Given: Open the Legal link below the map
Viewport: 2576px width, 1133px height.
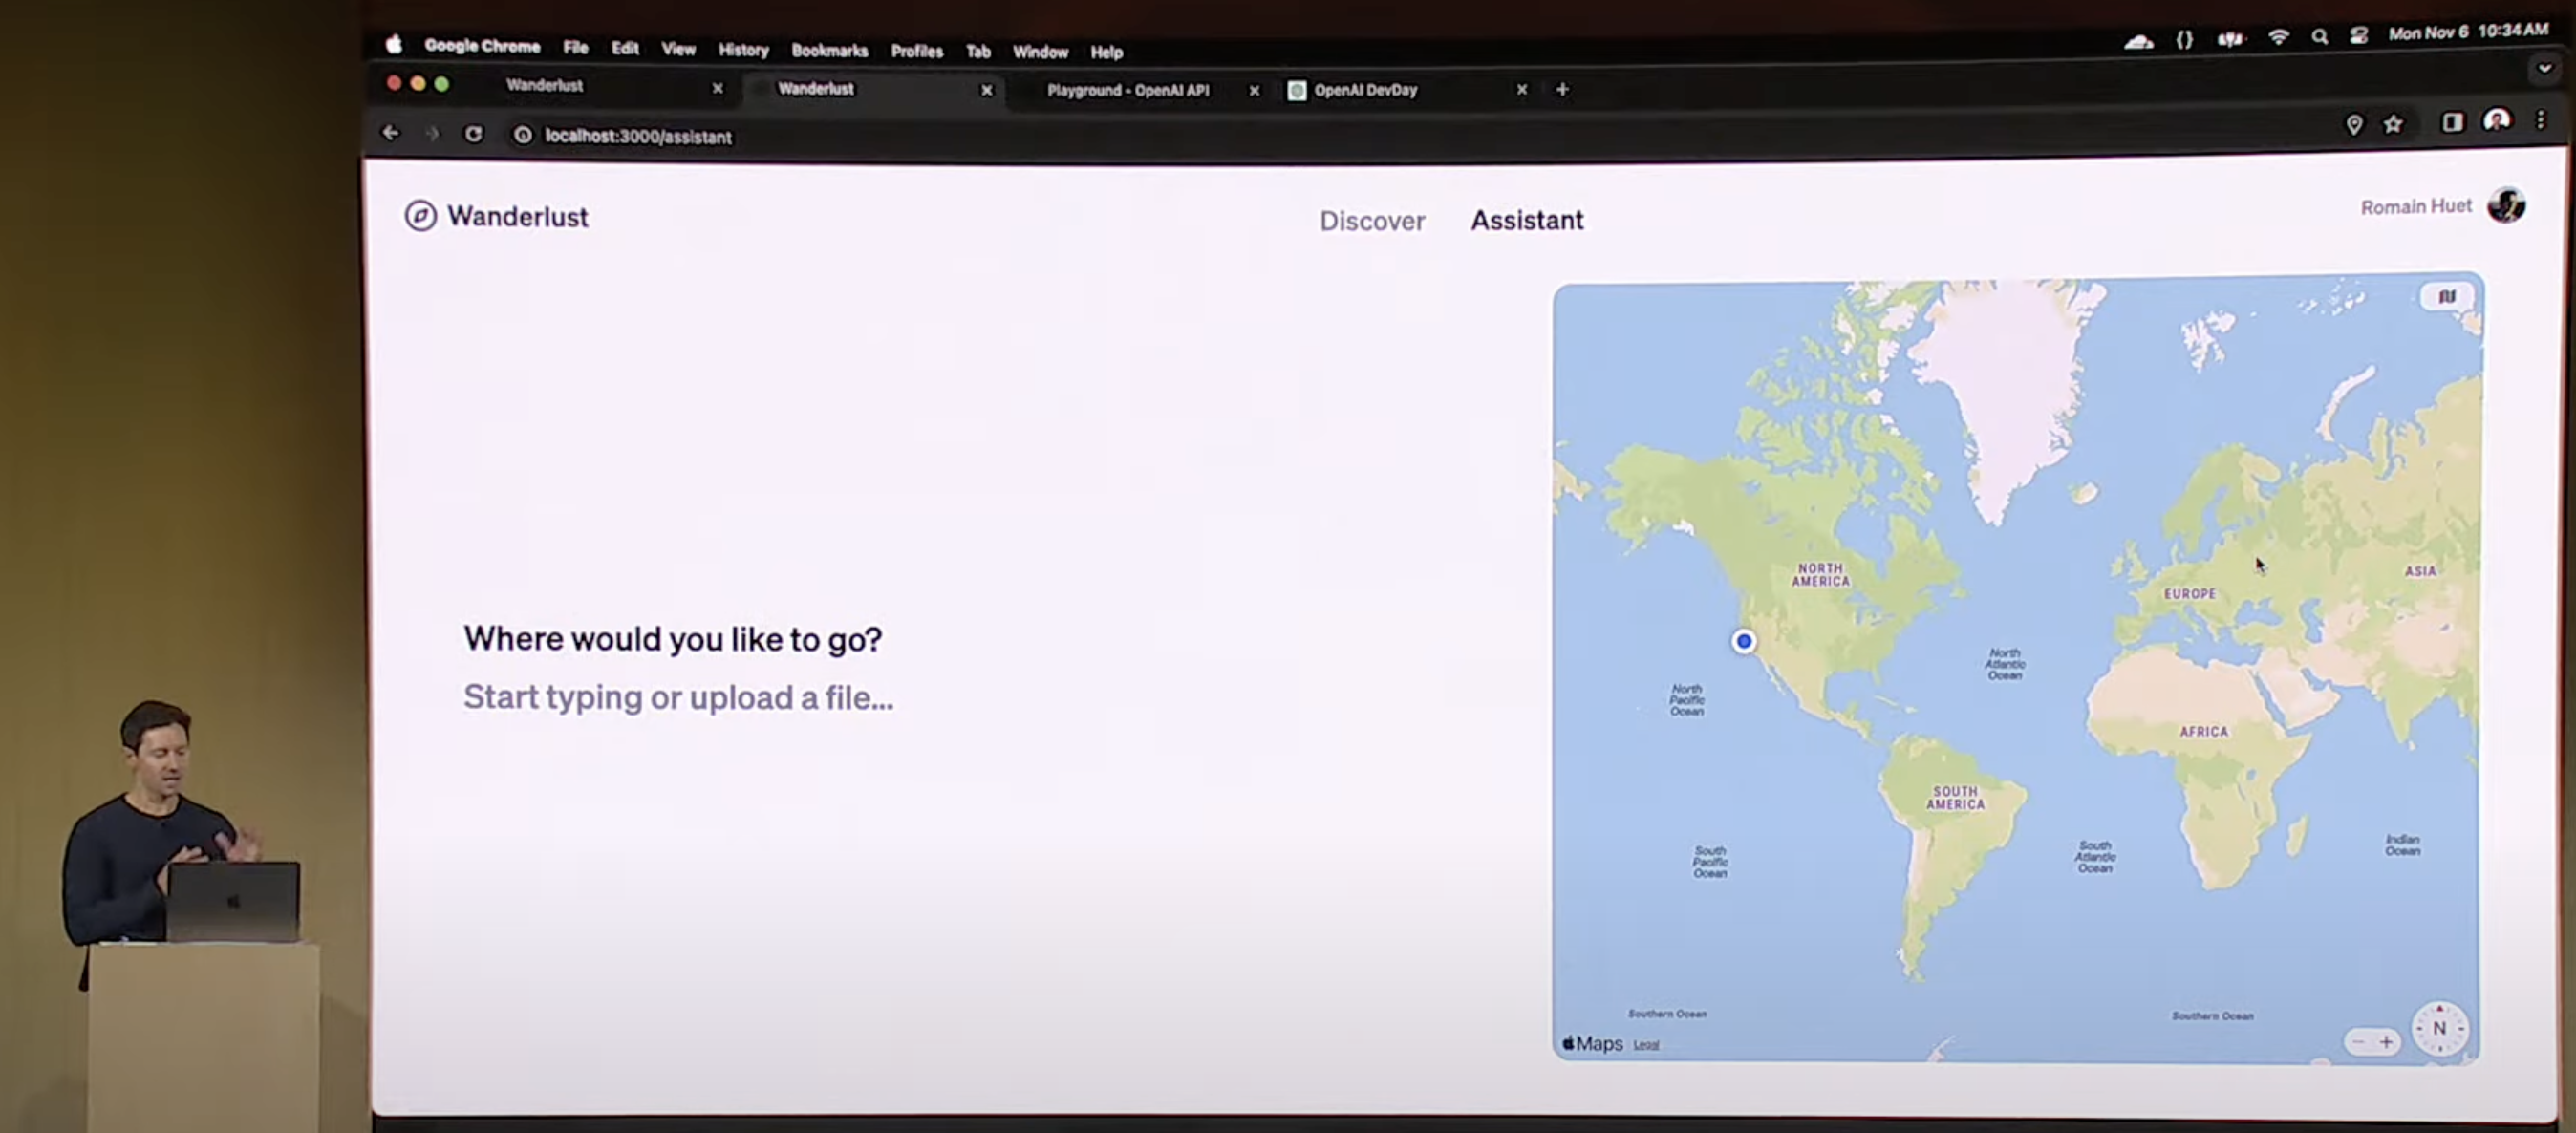Looking at the screenshot, I should pos(1646,1045).
